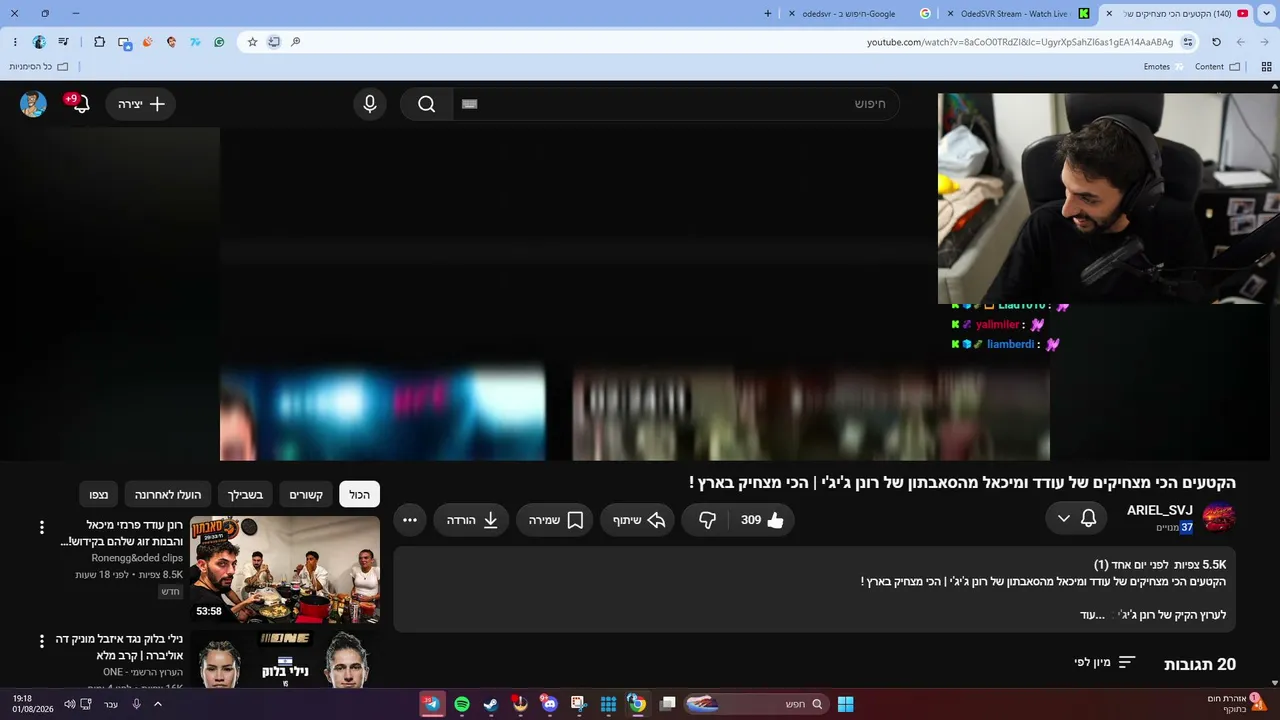
Task: Open site information tune icon in address bar
Action: pyautogui.click(x=1188, y=42)
